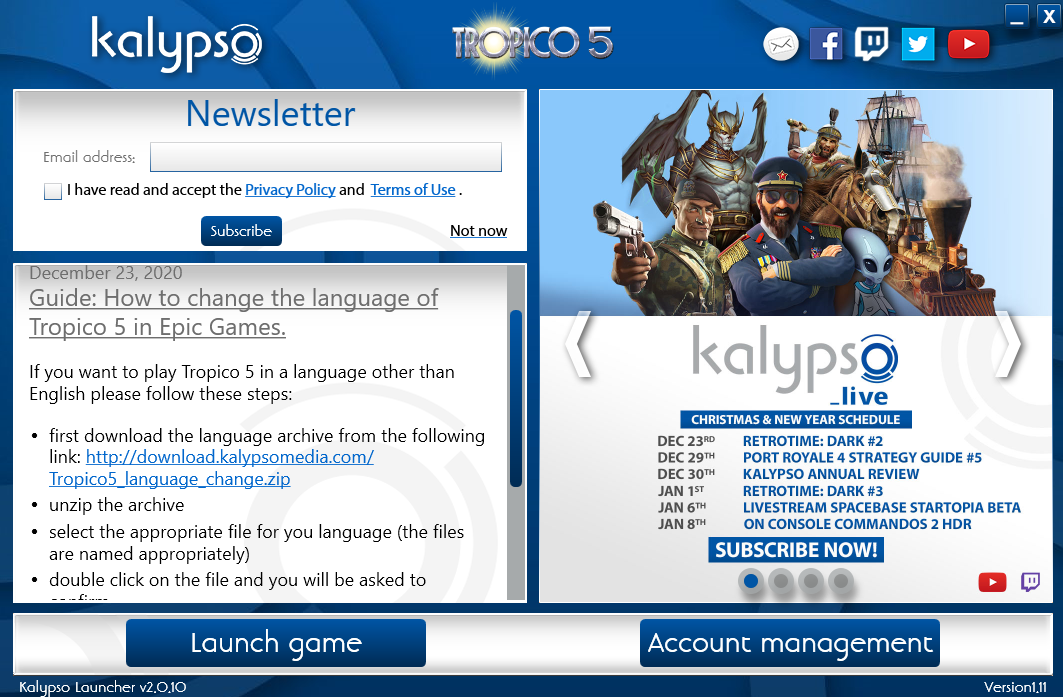Viewport: 1063px width, 697px height.
Task: Click the small Twitch icon in banner
Action: pos(1030,582)
